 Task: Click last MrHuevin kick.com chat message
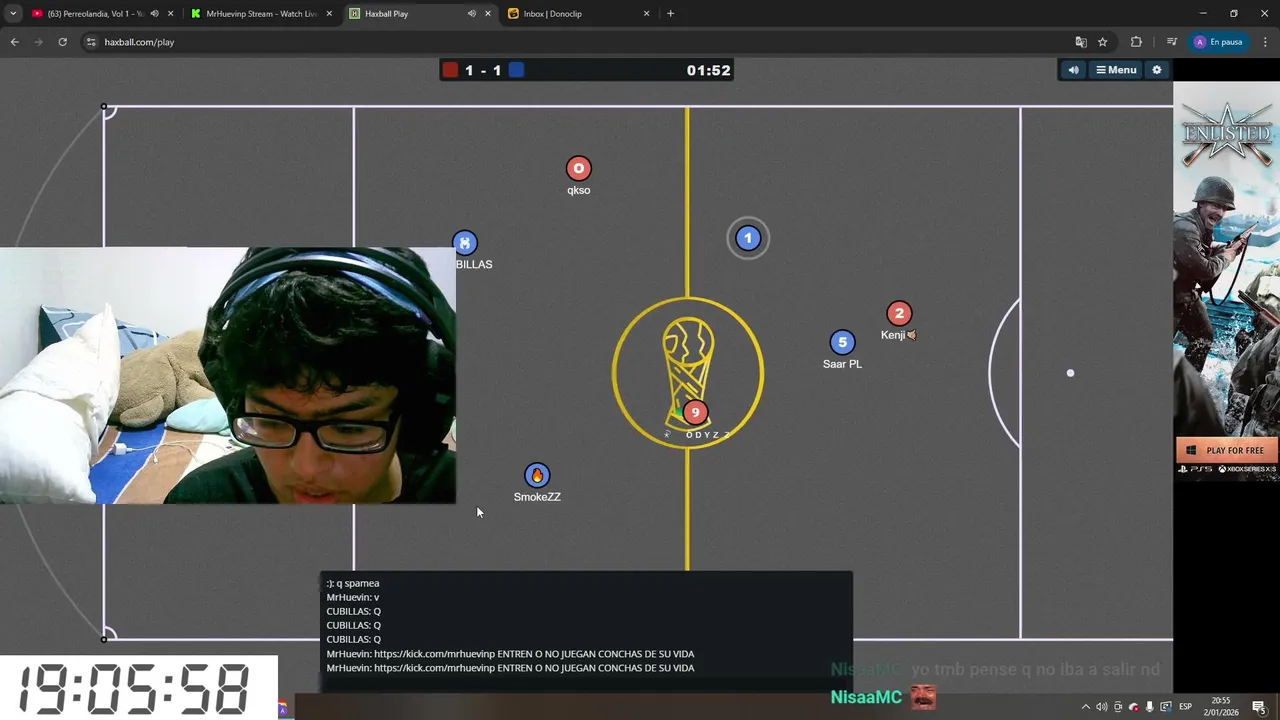(510, 668)
